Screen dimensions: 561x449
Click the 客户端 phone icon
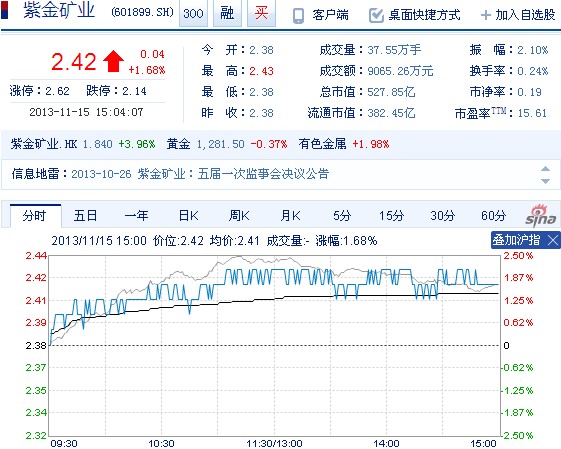coord(298,16)
